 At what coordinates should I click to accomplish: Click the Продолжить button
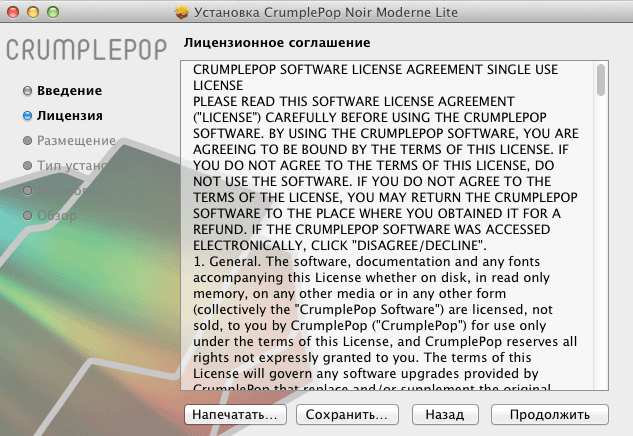[549, 415]
